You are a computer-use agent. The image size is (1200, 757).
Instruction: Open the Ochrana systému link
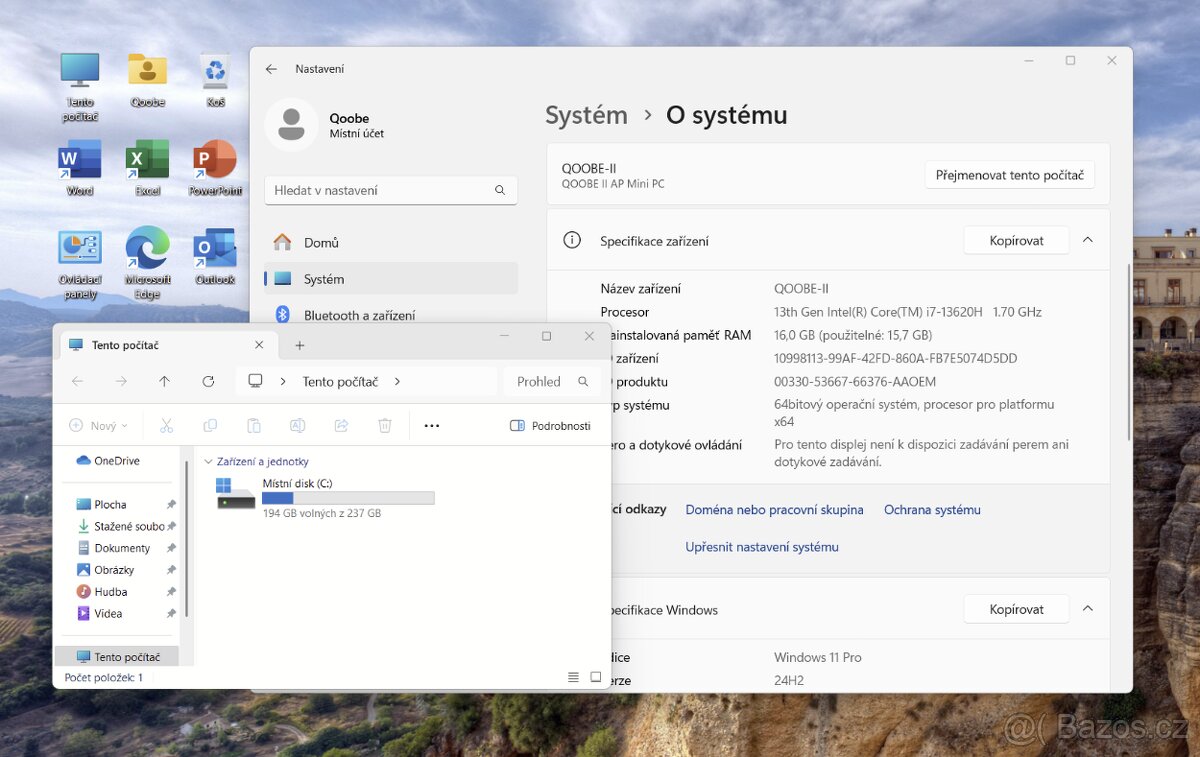point(932,509)
